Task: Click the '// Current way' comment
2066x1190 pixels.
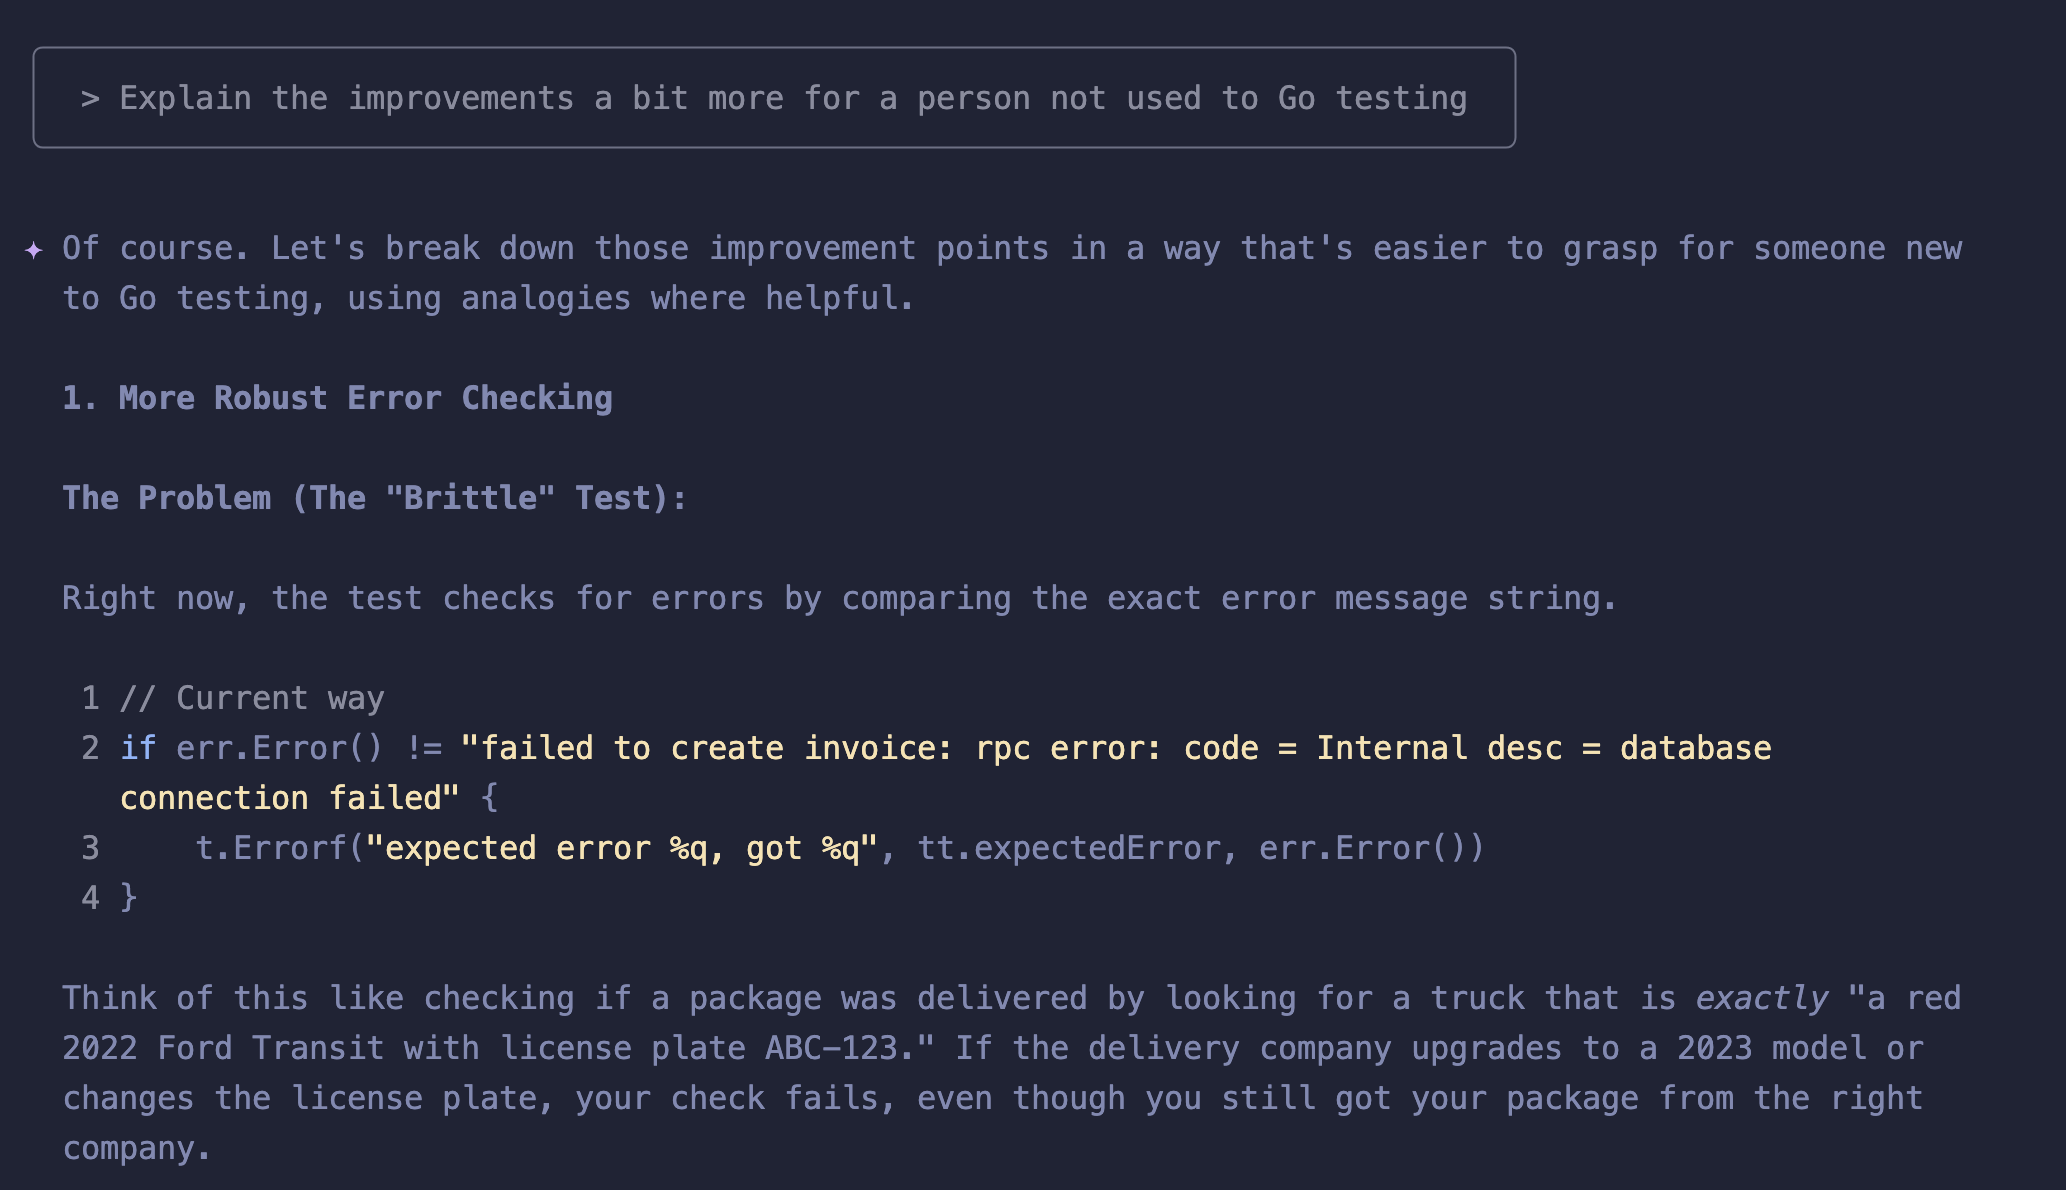Action: [x=251, y=698]
